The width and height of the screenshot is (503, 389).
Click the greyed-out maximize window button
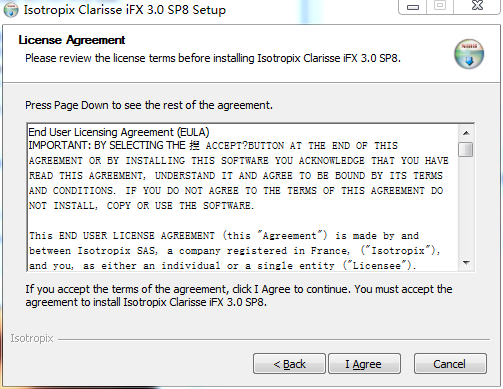point(440,6)
